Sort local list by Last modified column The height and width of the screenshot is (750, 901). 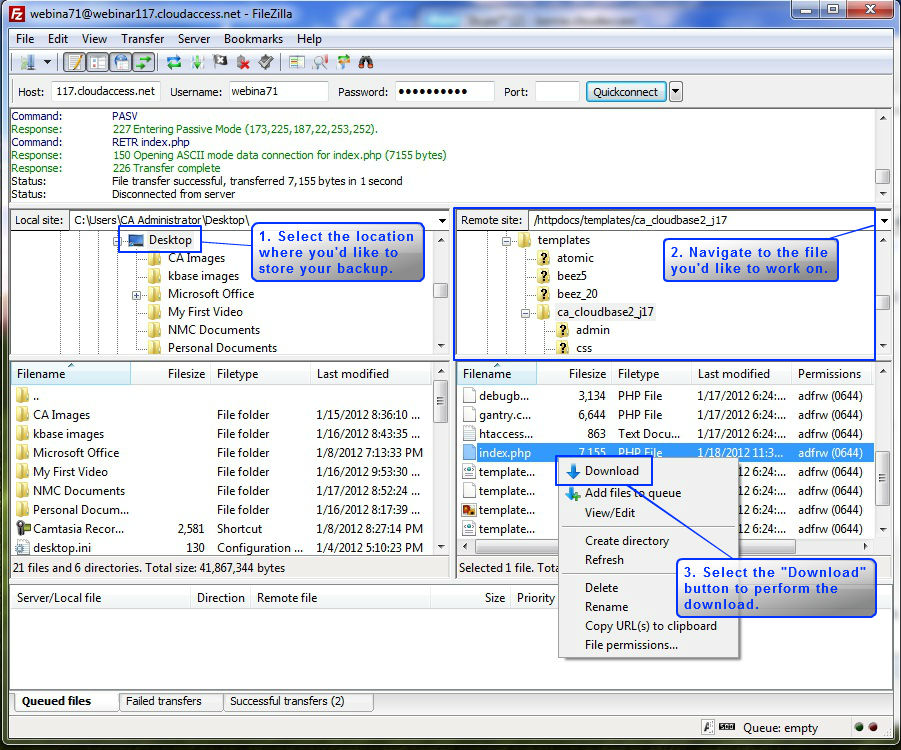point(371,374)
